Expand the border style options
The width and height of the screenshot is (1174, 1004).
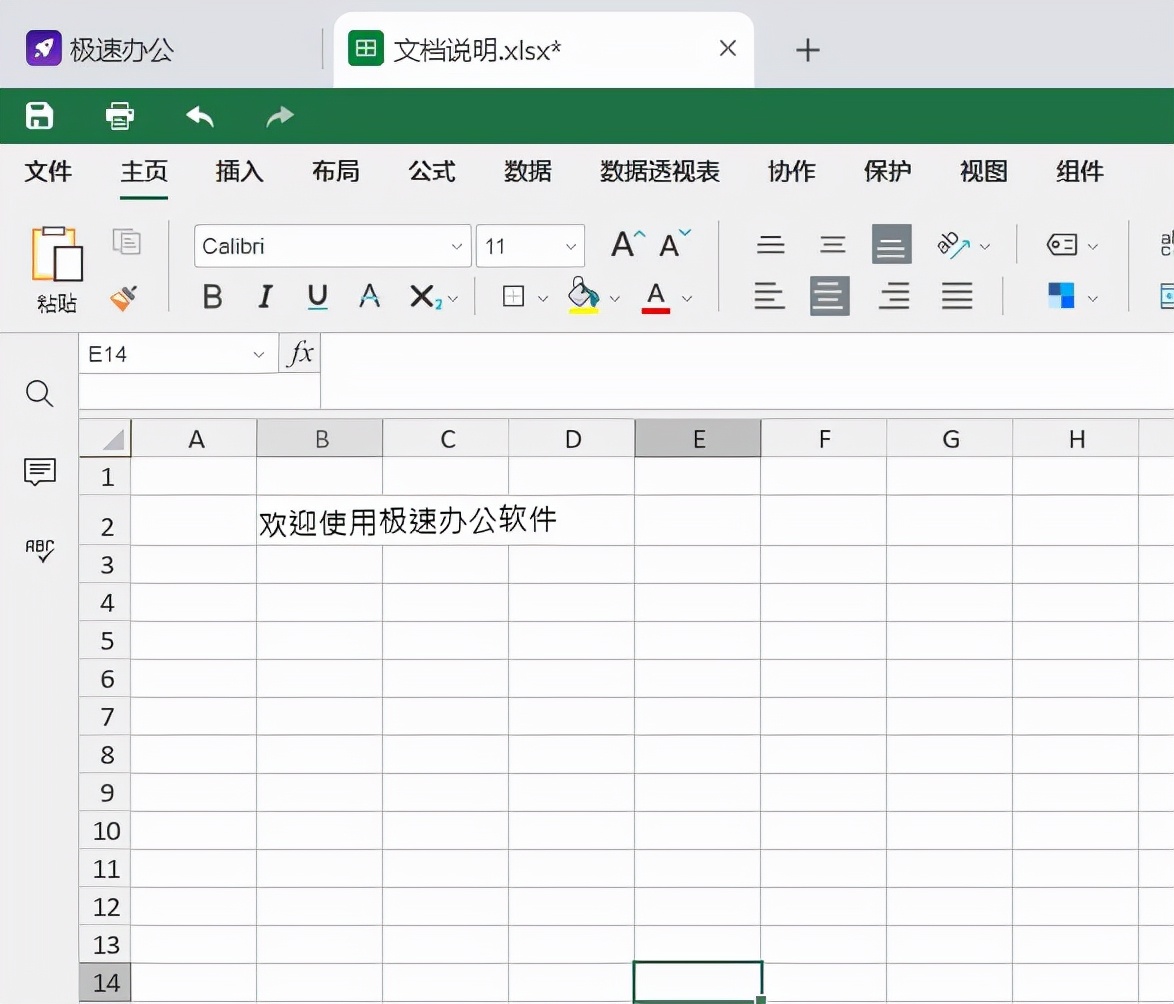pyautogui.click(x=542, y=297)
